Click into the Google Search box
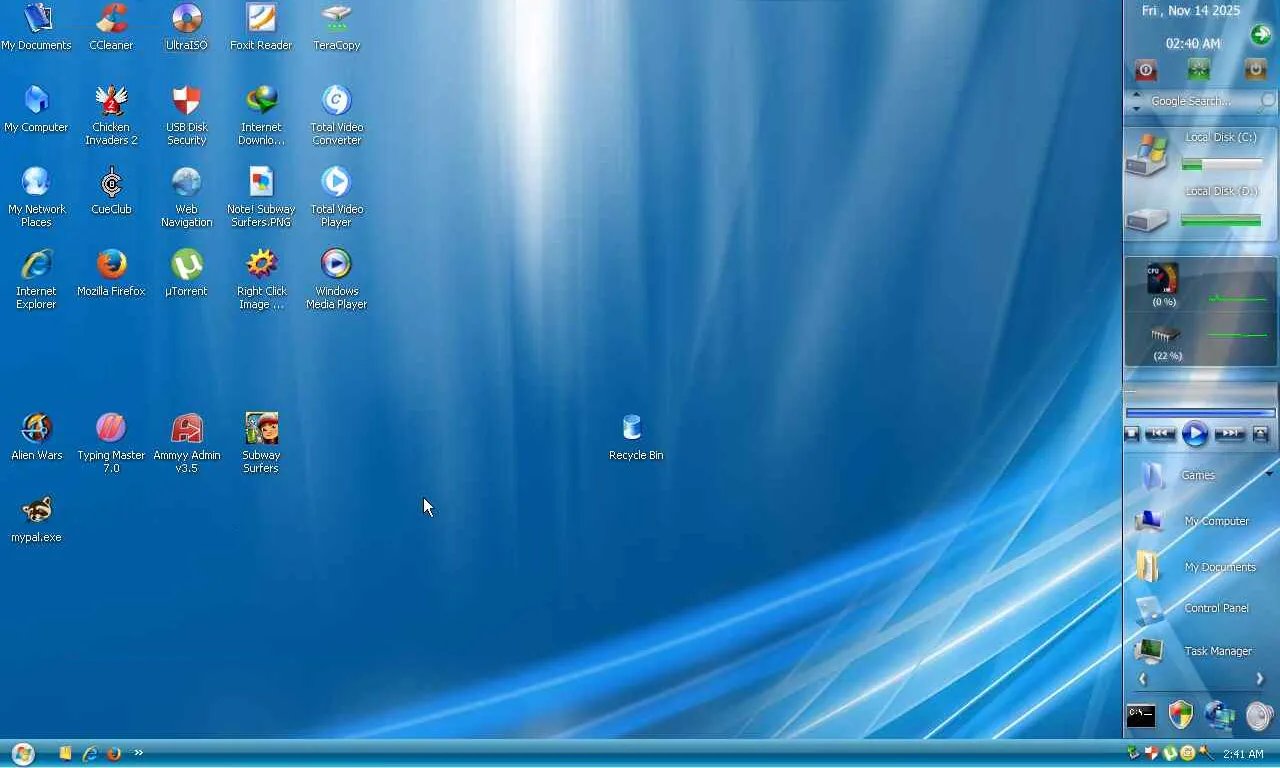Screen dimensions: 1280x768 tap(1201, 101)
